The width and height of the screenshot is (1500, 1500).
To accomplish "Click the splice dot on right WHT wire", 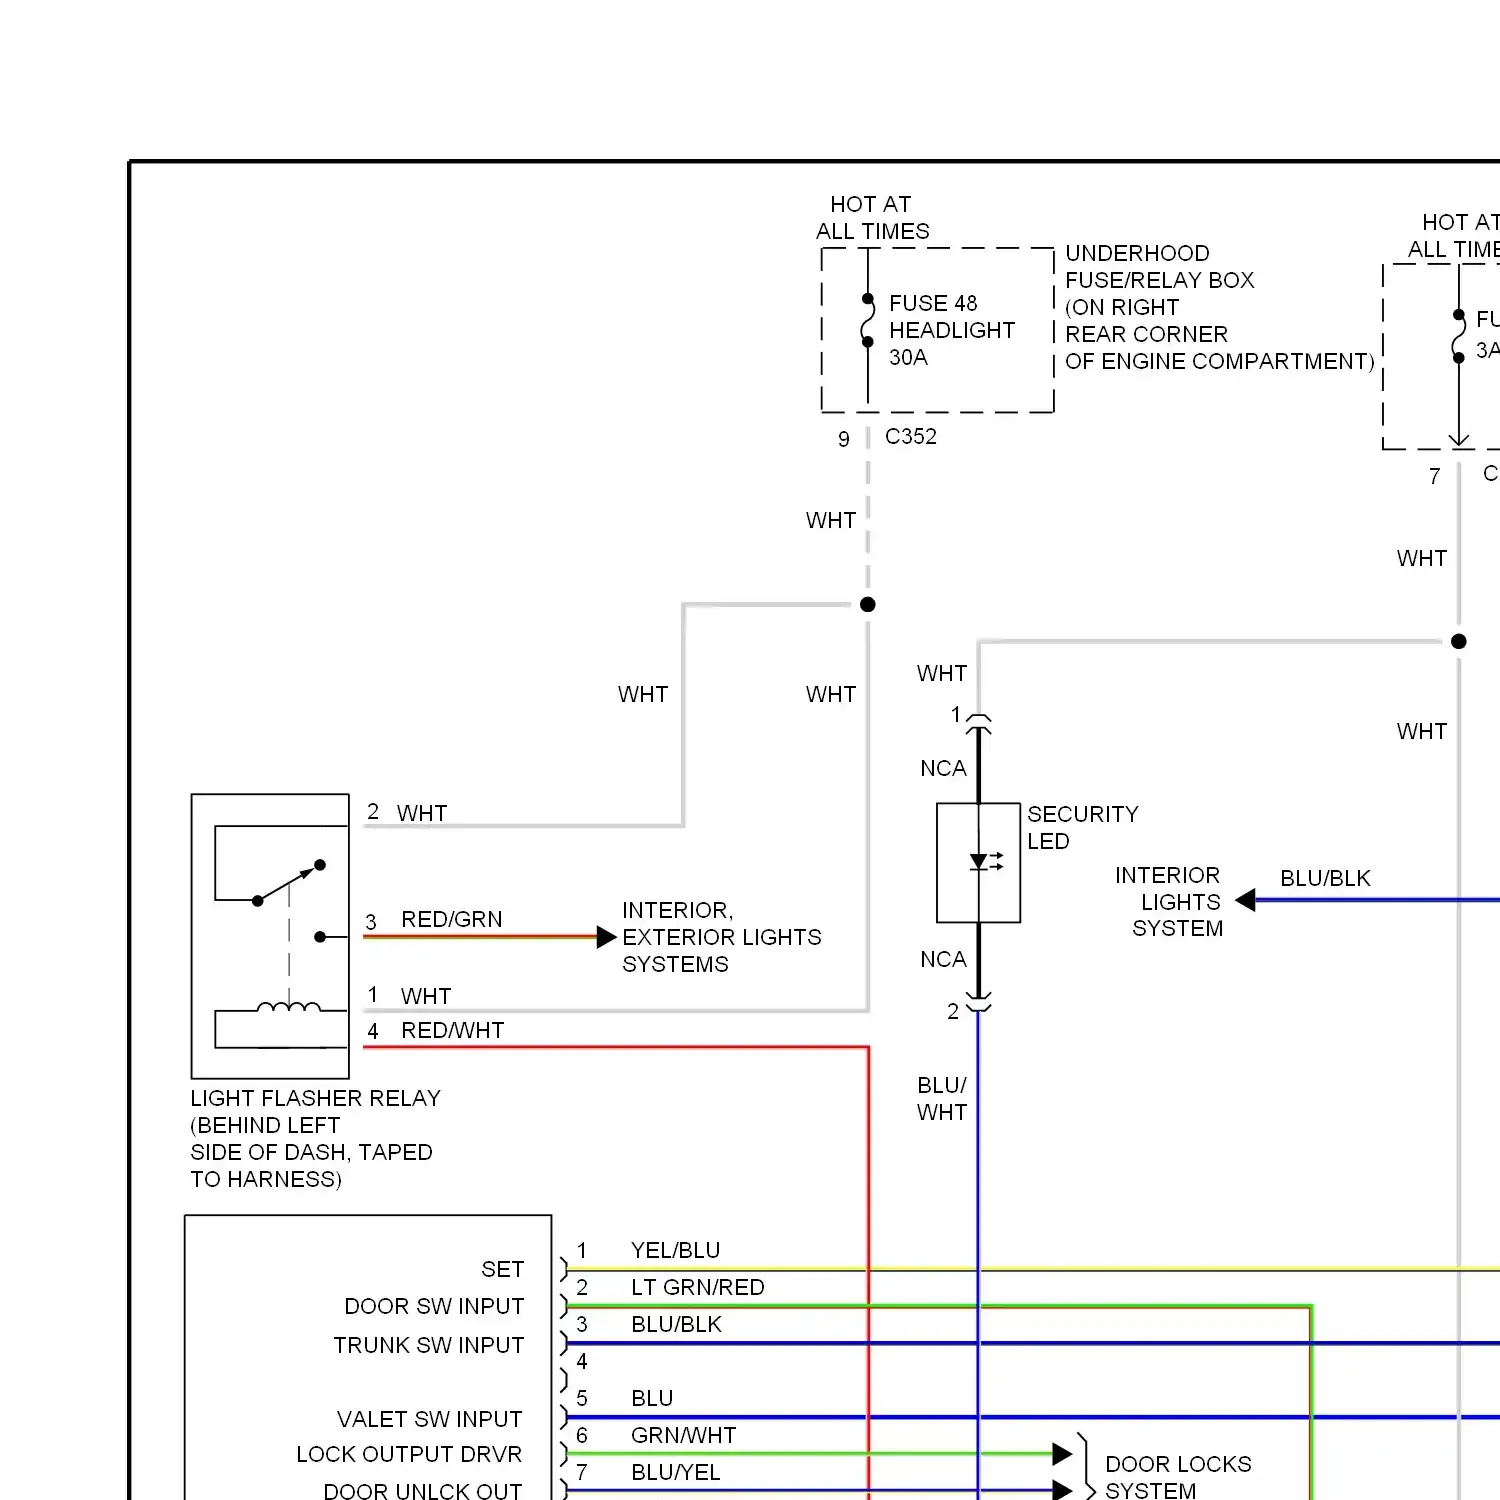I will point(1459,641).
